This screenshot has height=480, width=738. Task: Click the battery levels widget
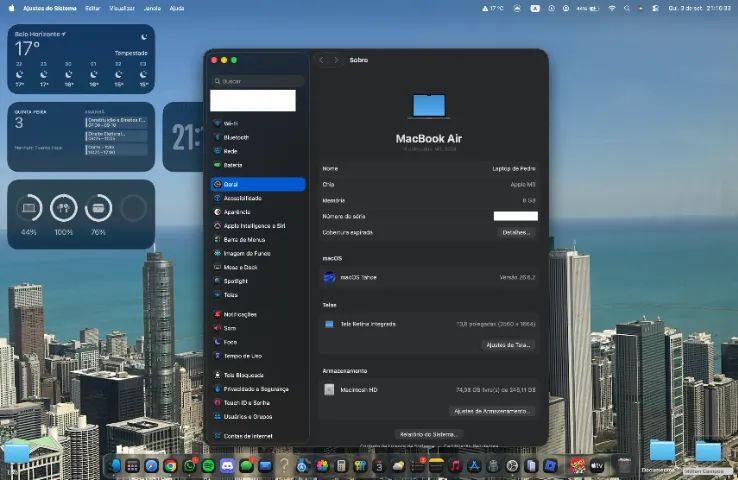click(81, 215)
